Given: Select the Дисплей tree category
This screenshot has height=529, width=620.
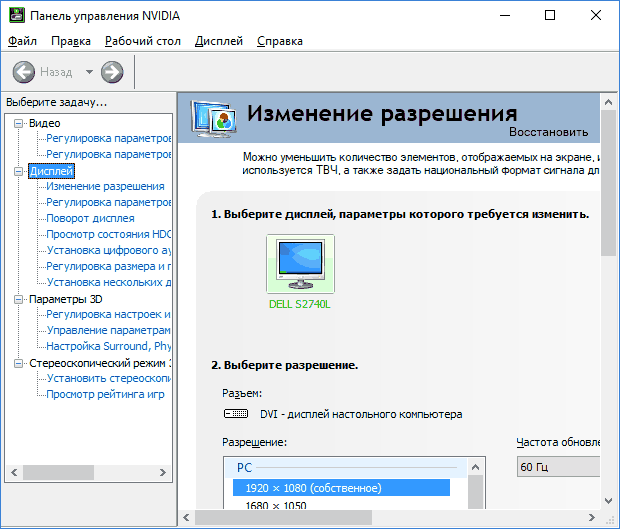Looking at the screenshot, I should click(x=51, y=171).
